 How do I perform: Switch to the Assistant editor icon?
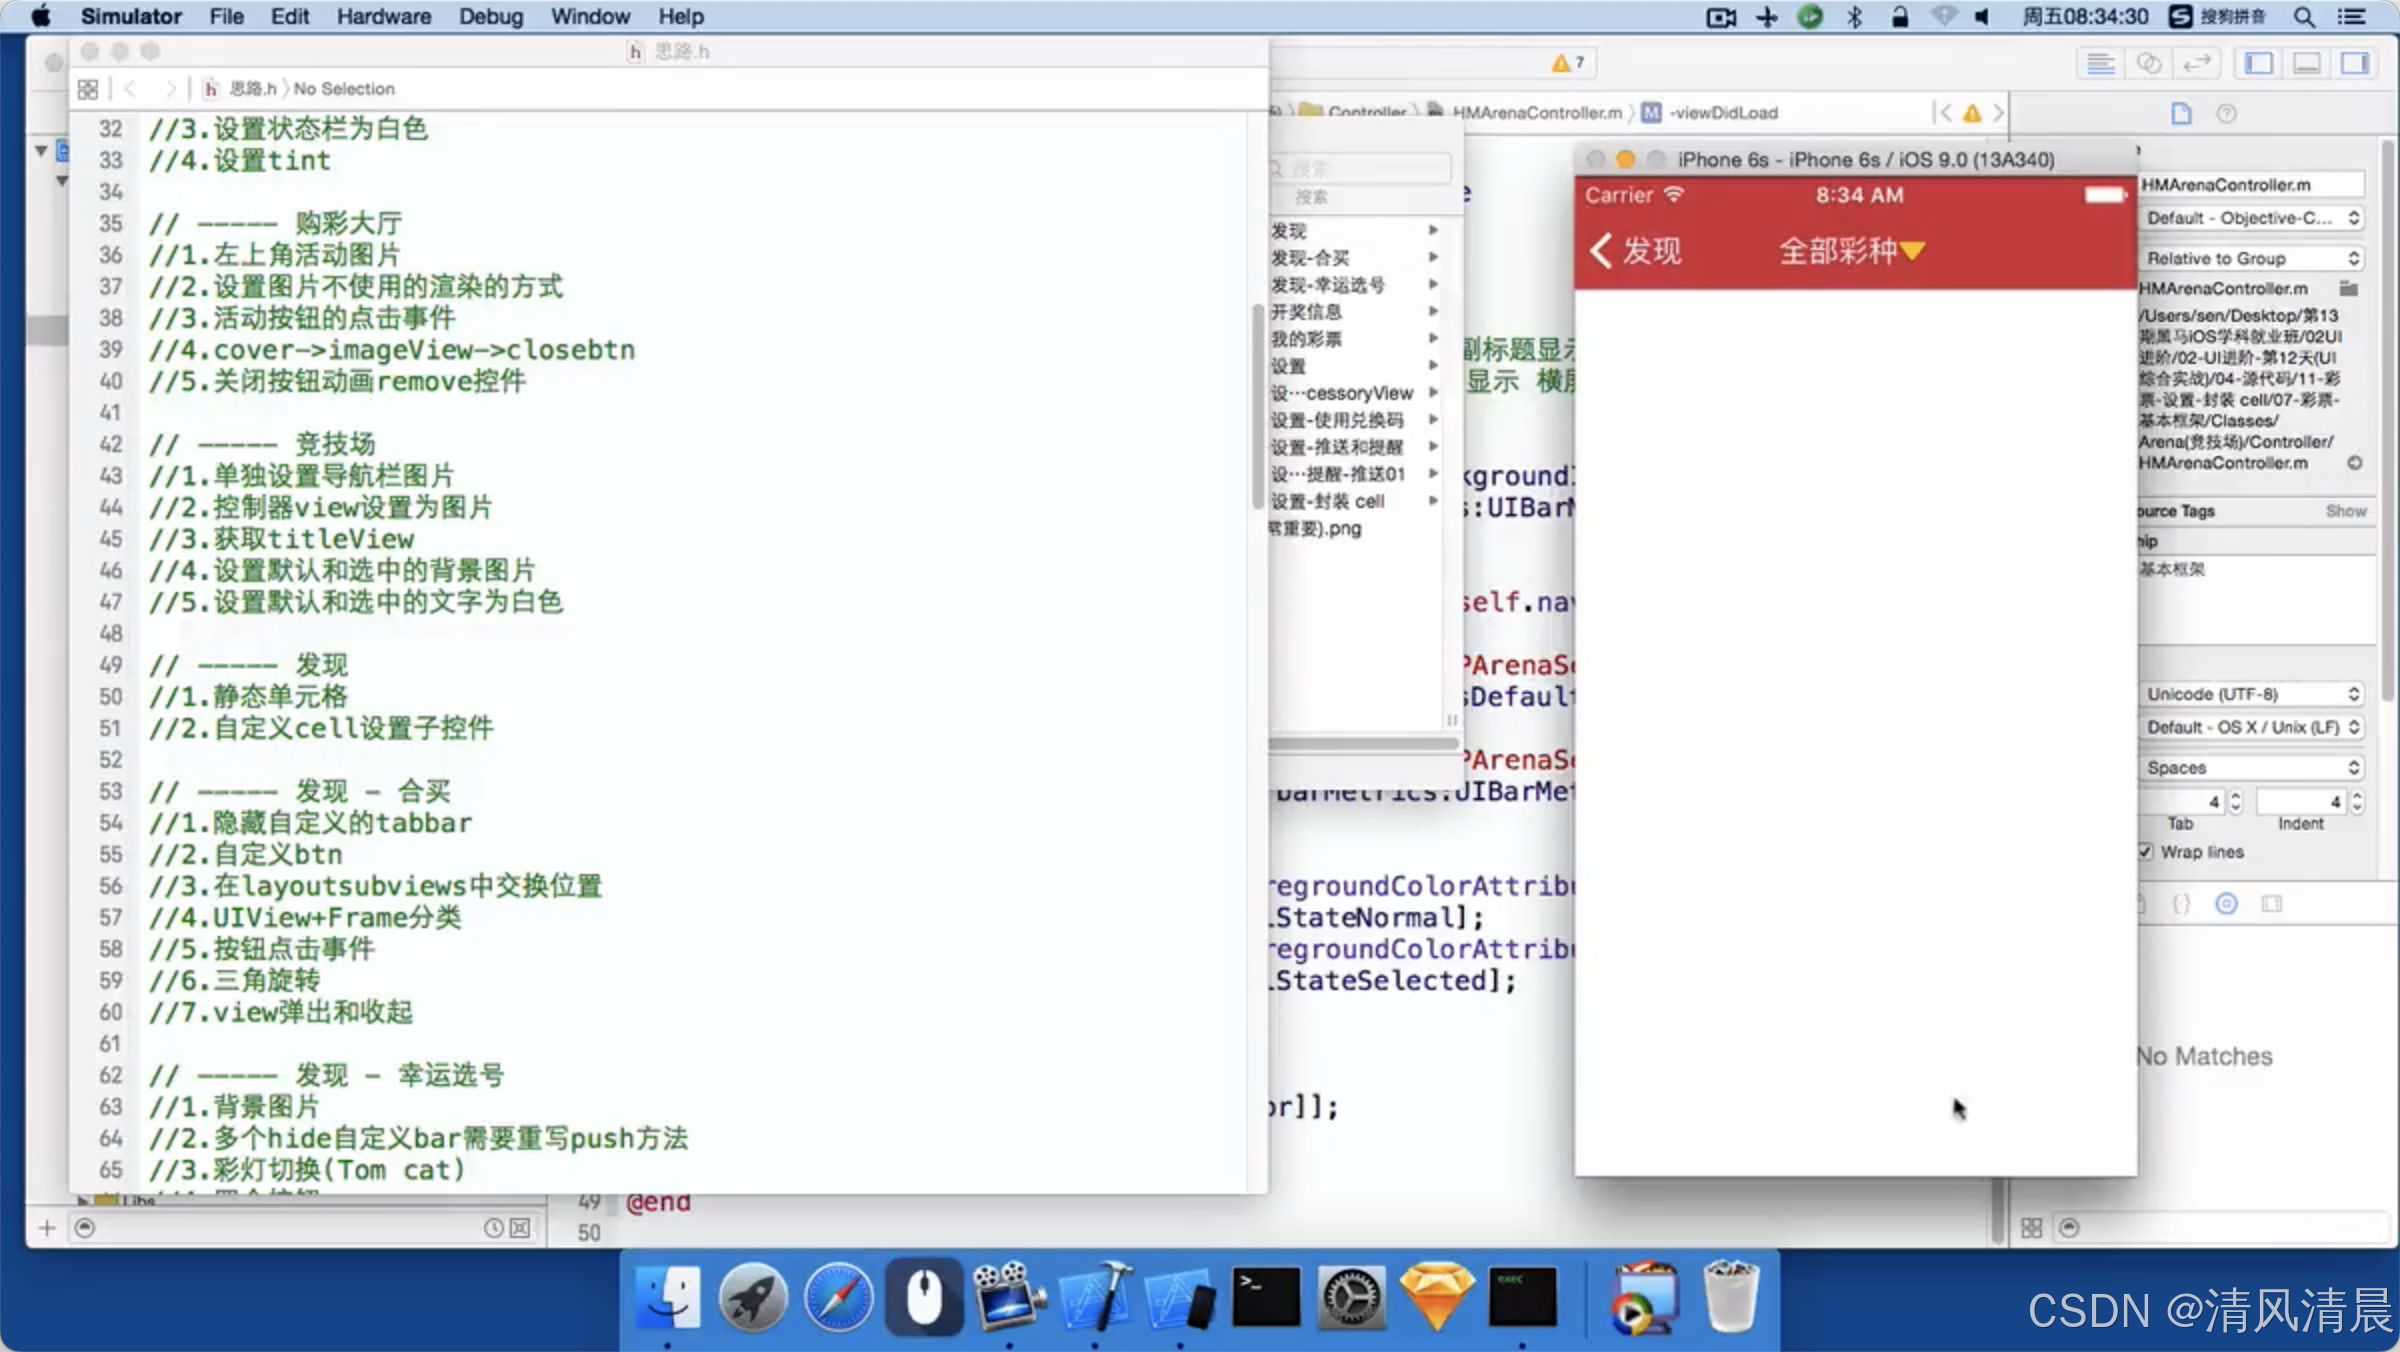(x=2148, y=64)
